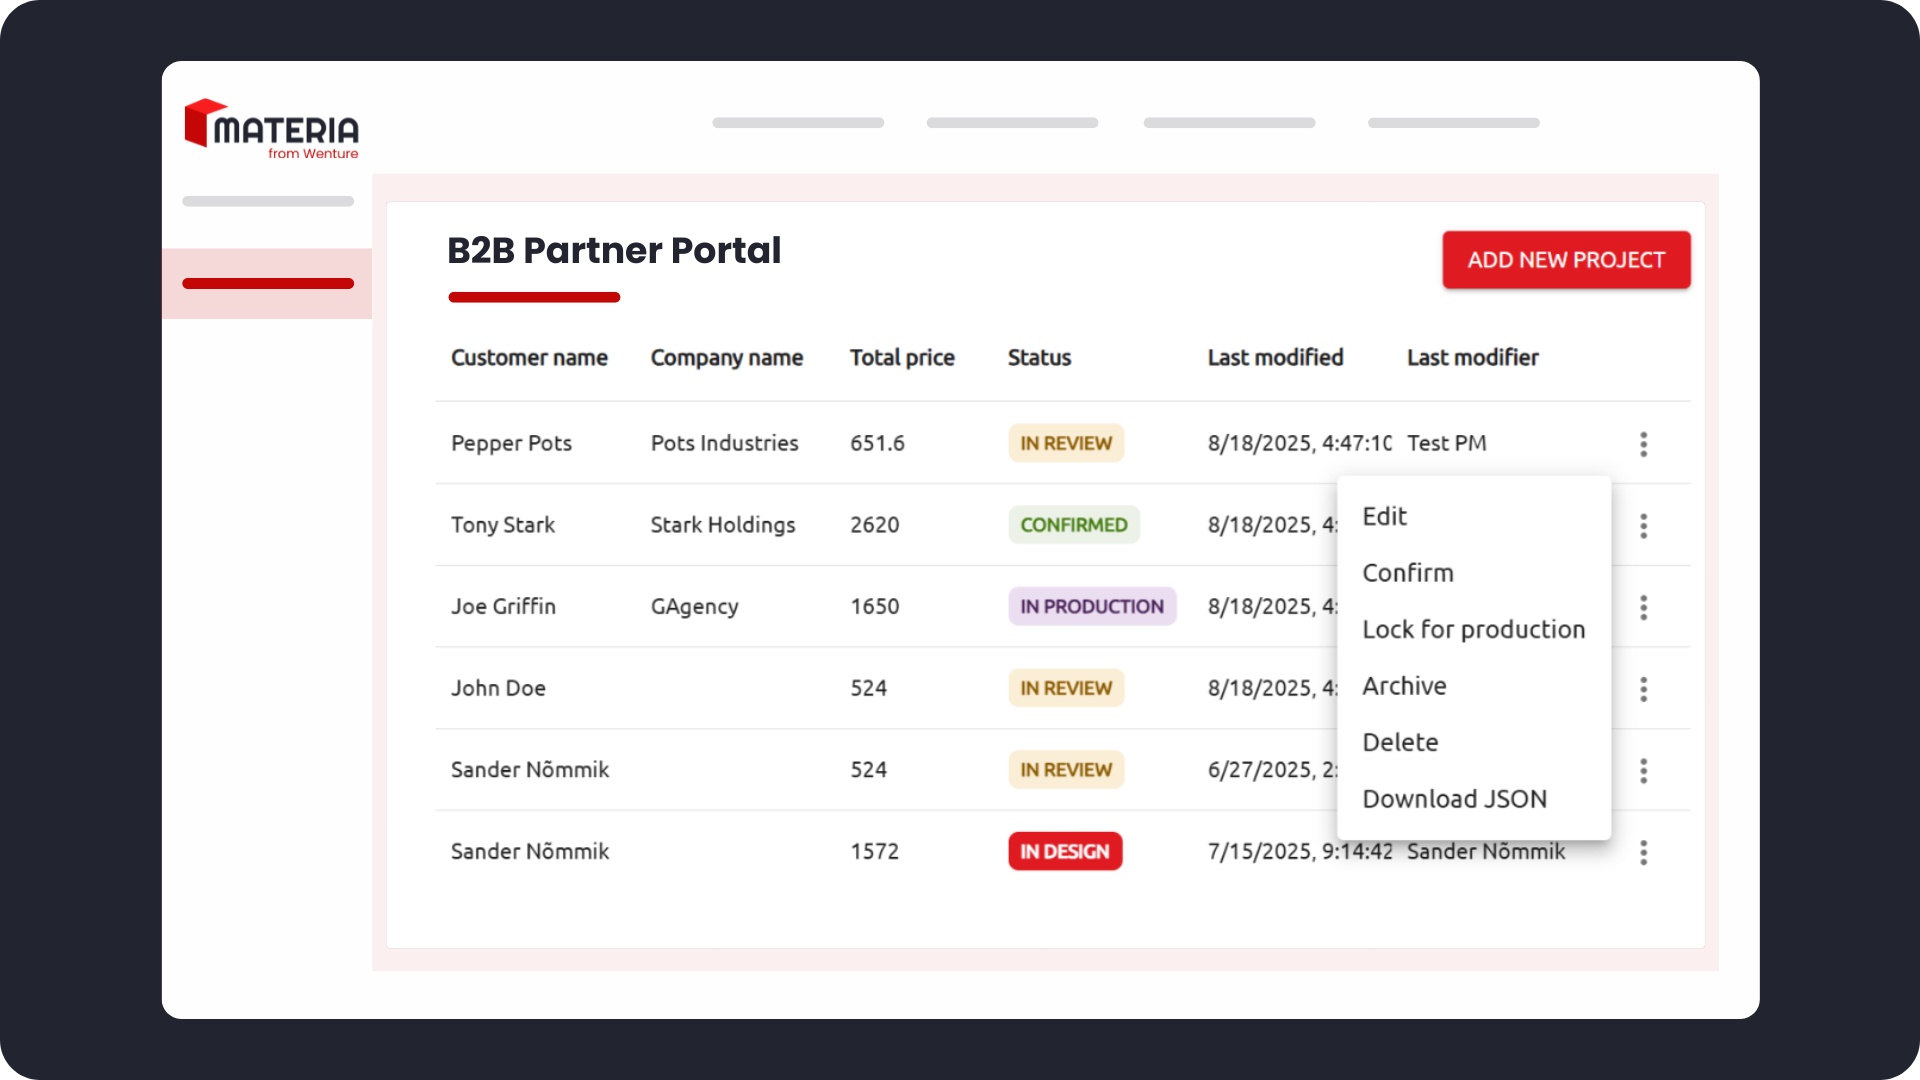This screenshot has width=1920, height=1080.
Task: Click the kebab icon on the first Sander Nõmmik row
Action: (1643, 770)
